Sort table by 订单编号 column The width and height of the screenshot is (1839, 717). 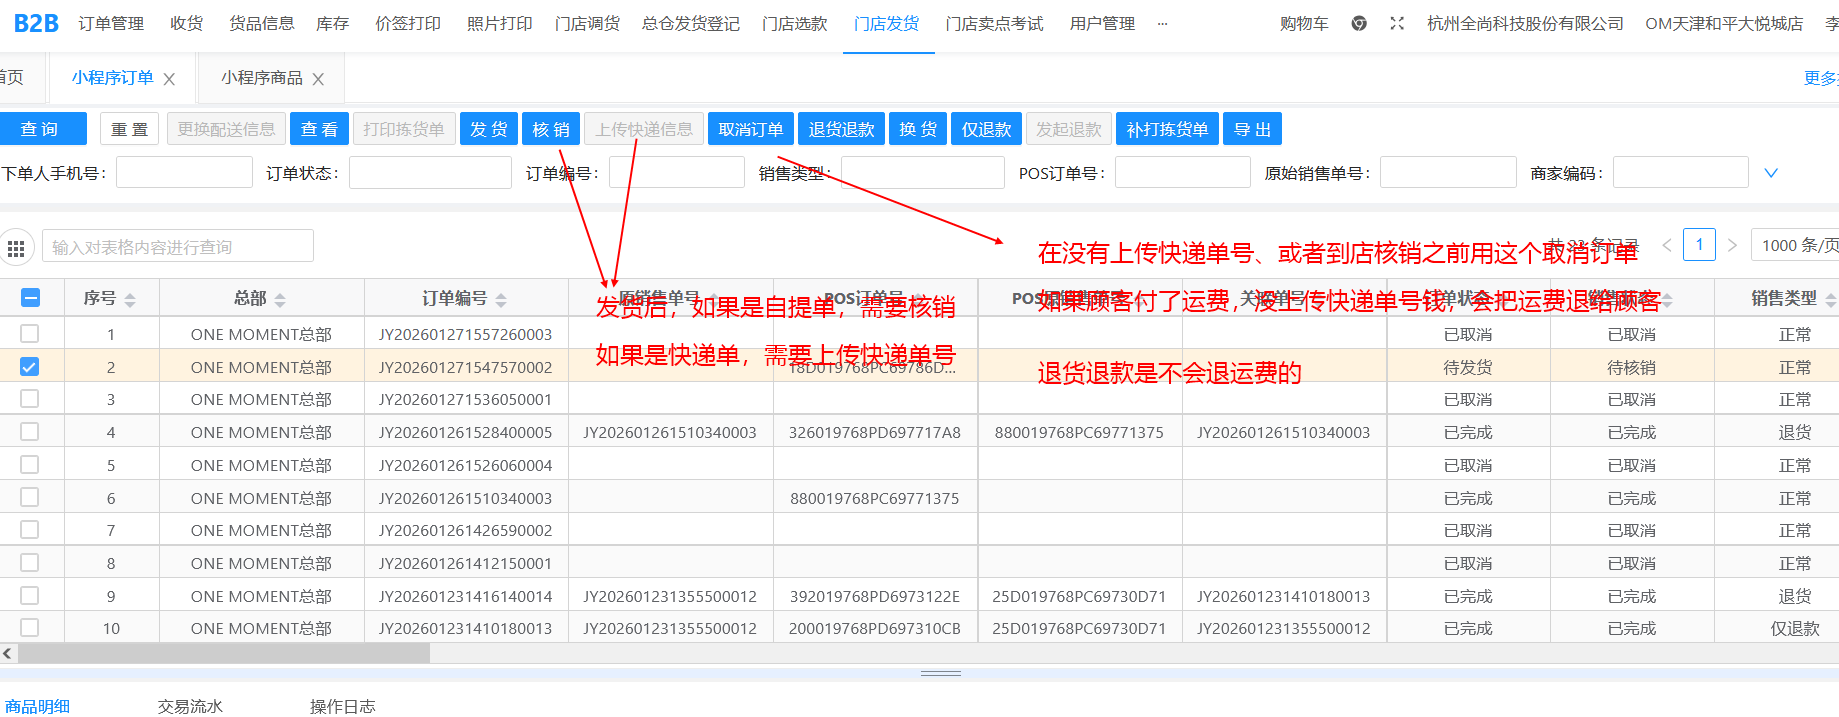click(501, 299)
